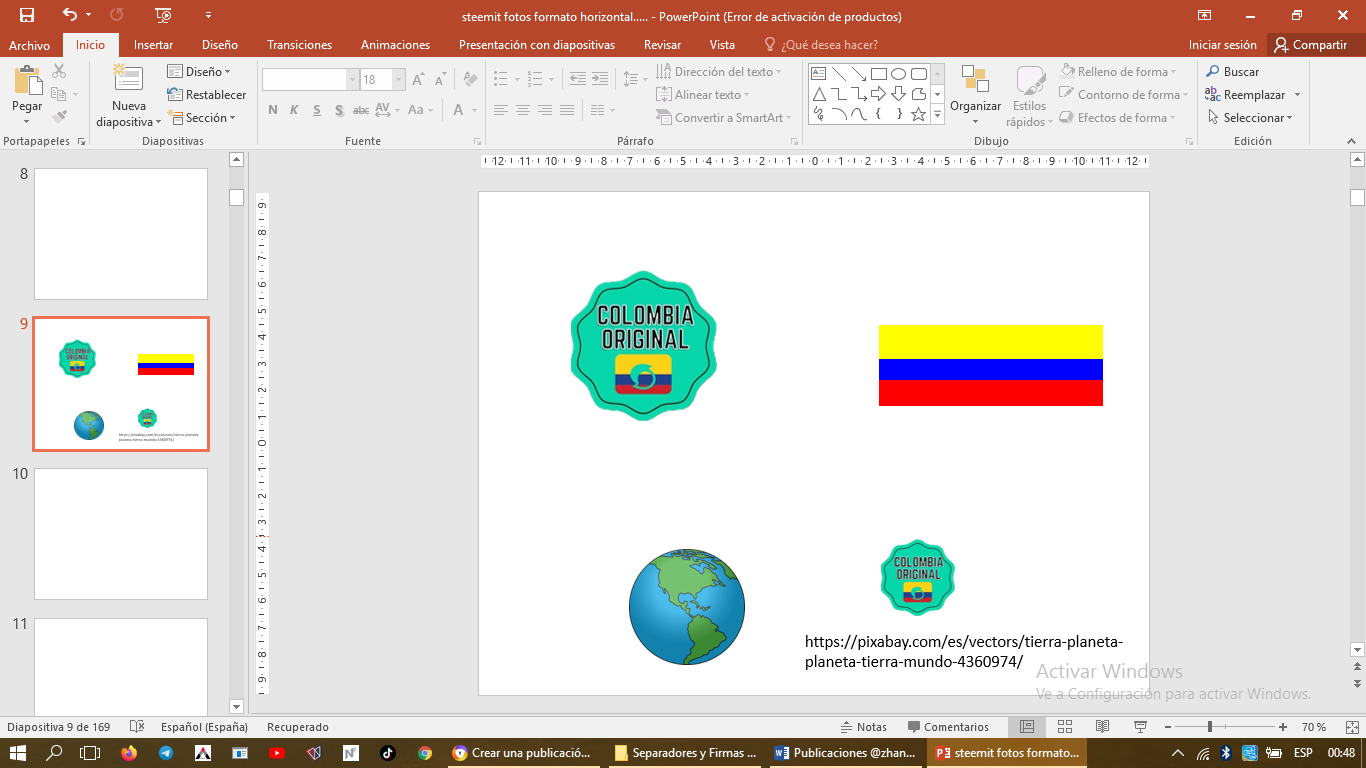Click the Compartir button
The height and width of the screenshot is (768, 1366).
tap(1310, 45)
